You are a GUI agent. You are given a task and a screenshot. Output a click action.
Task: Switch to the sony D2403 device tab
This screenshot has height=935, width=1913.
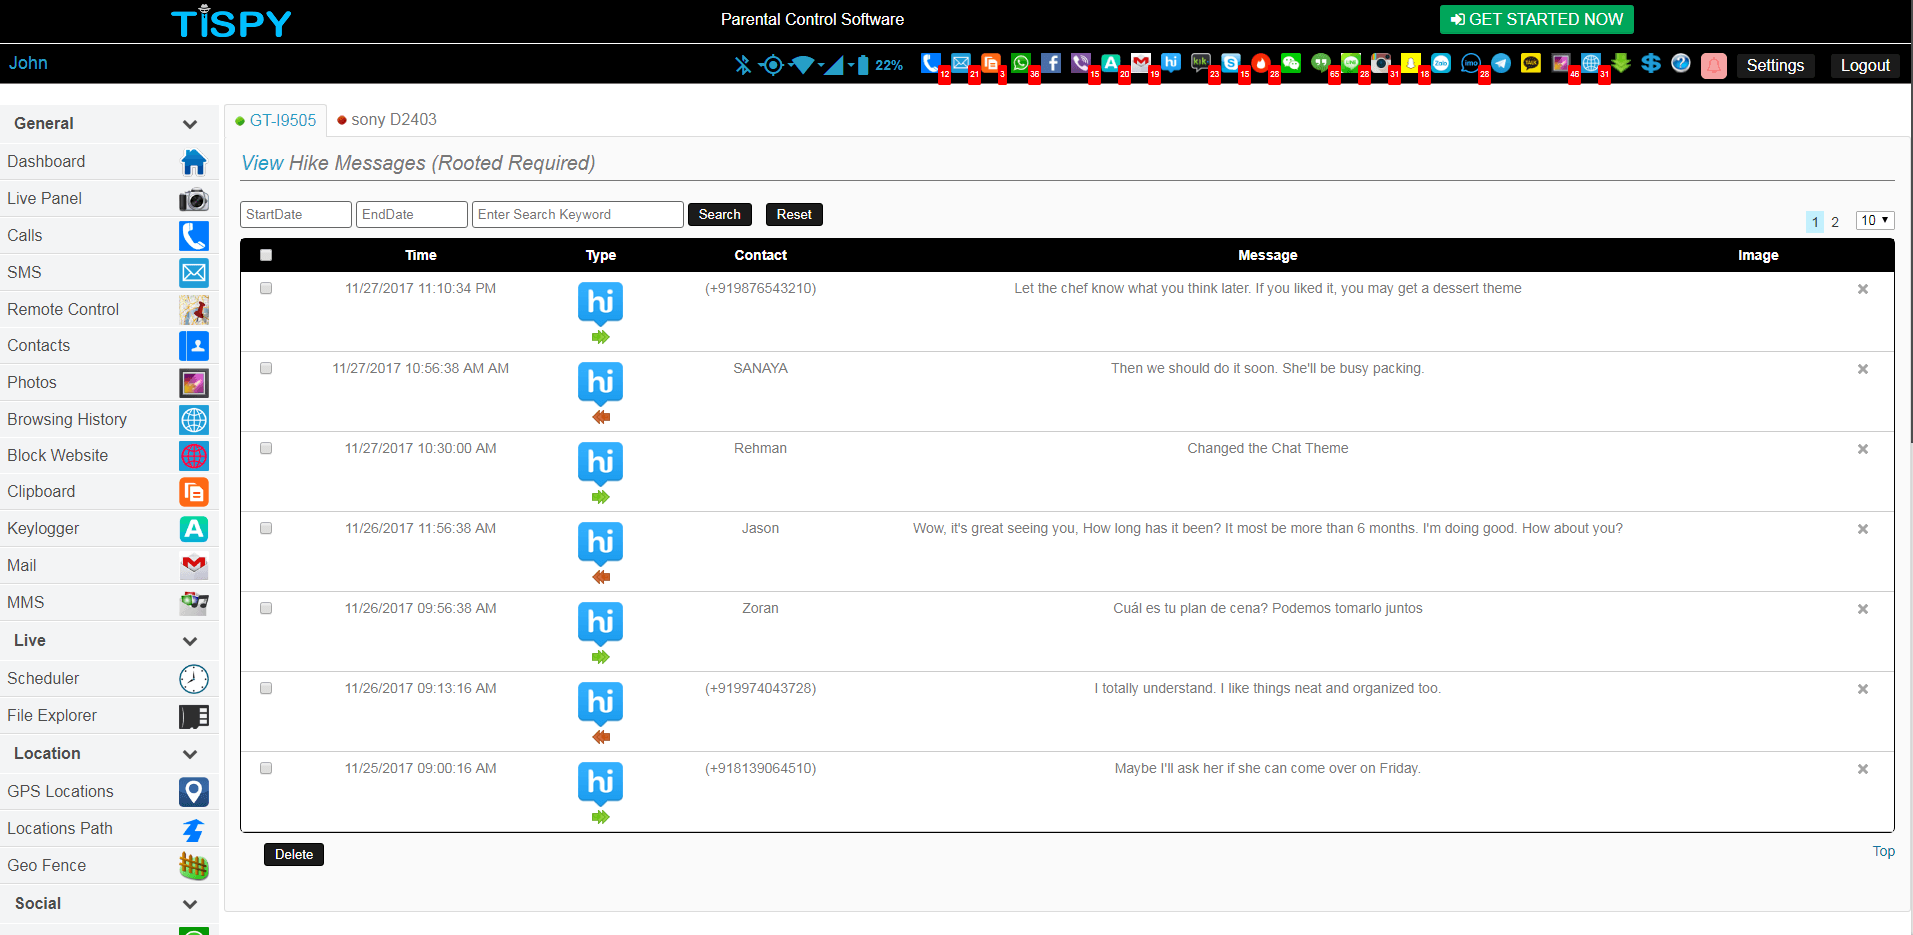coord(387,120)
